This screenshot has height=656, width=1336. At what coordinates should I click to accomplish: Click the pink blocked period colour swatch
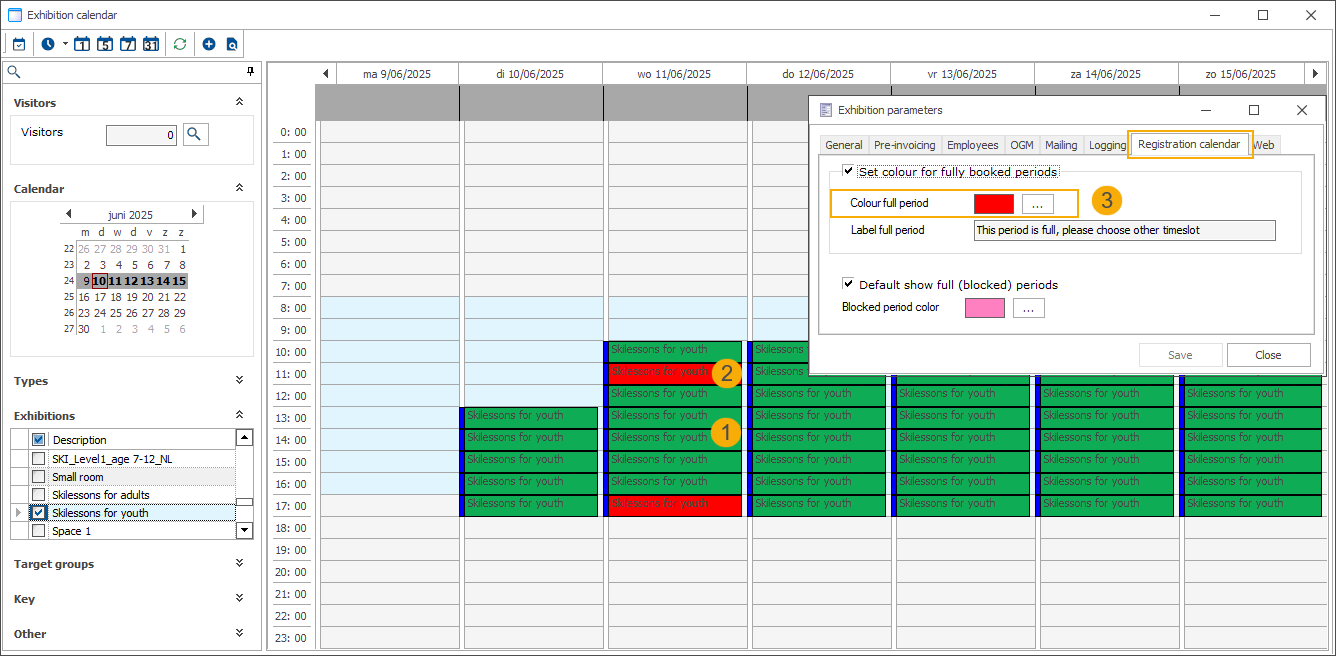pyautogui.click(x=984, y=308)
